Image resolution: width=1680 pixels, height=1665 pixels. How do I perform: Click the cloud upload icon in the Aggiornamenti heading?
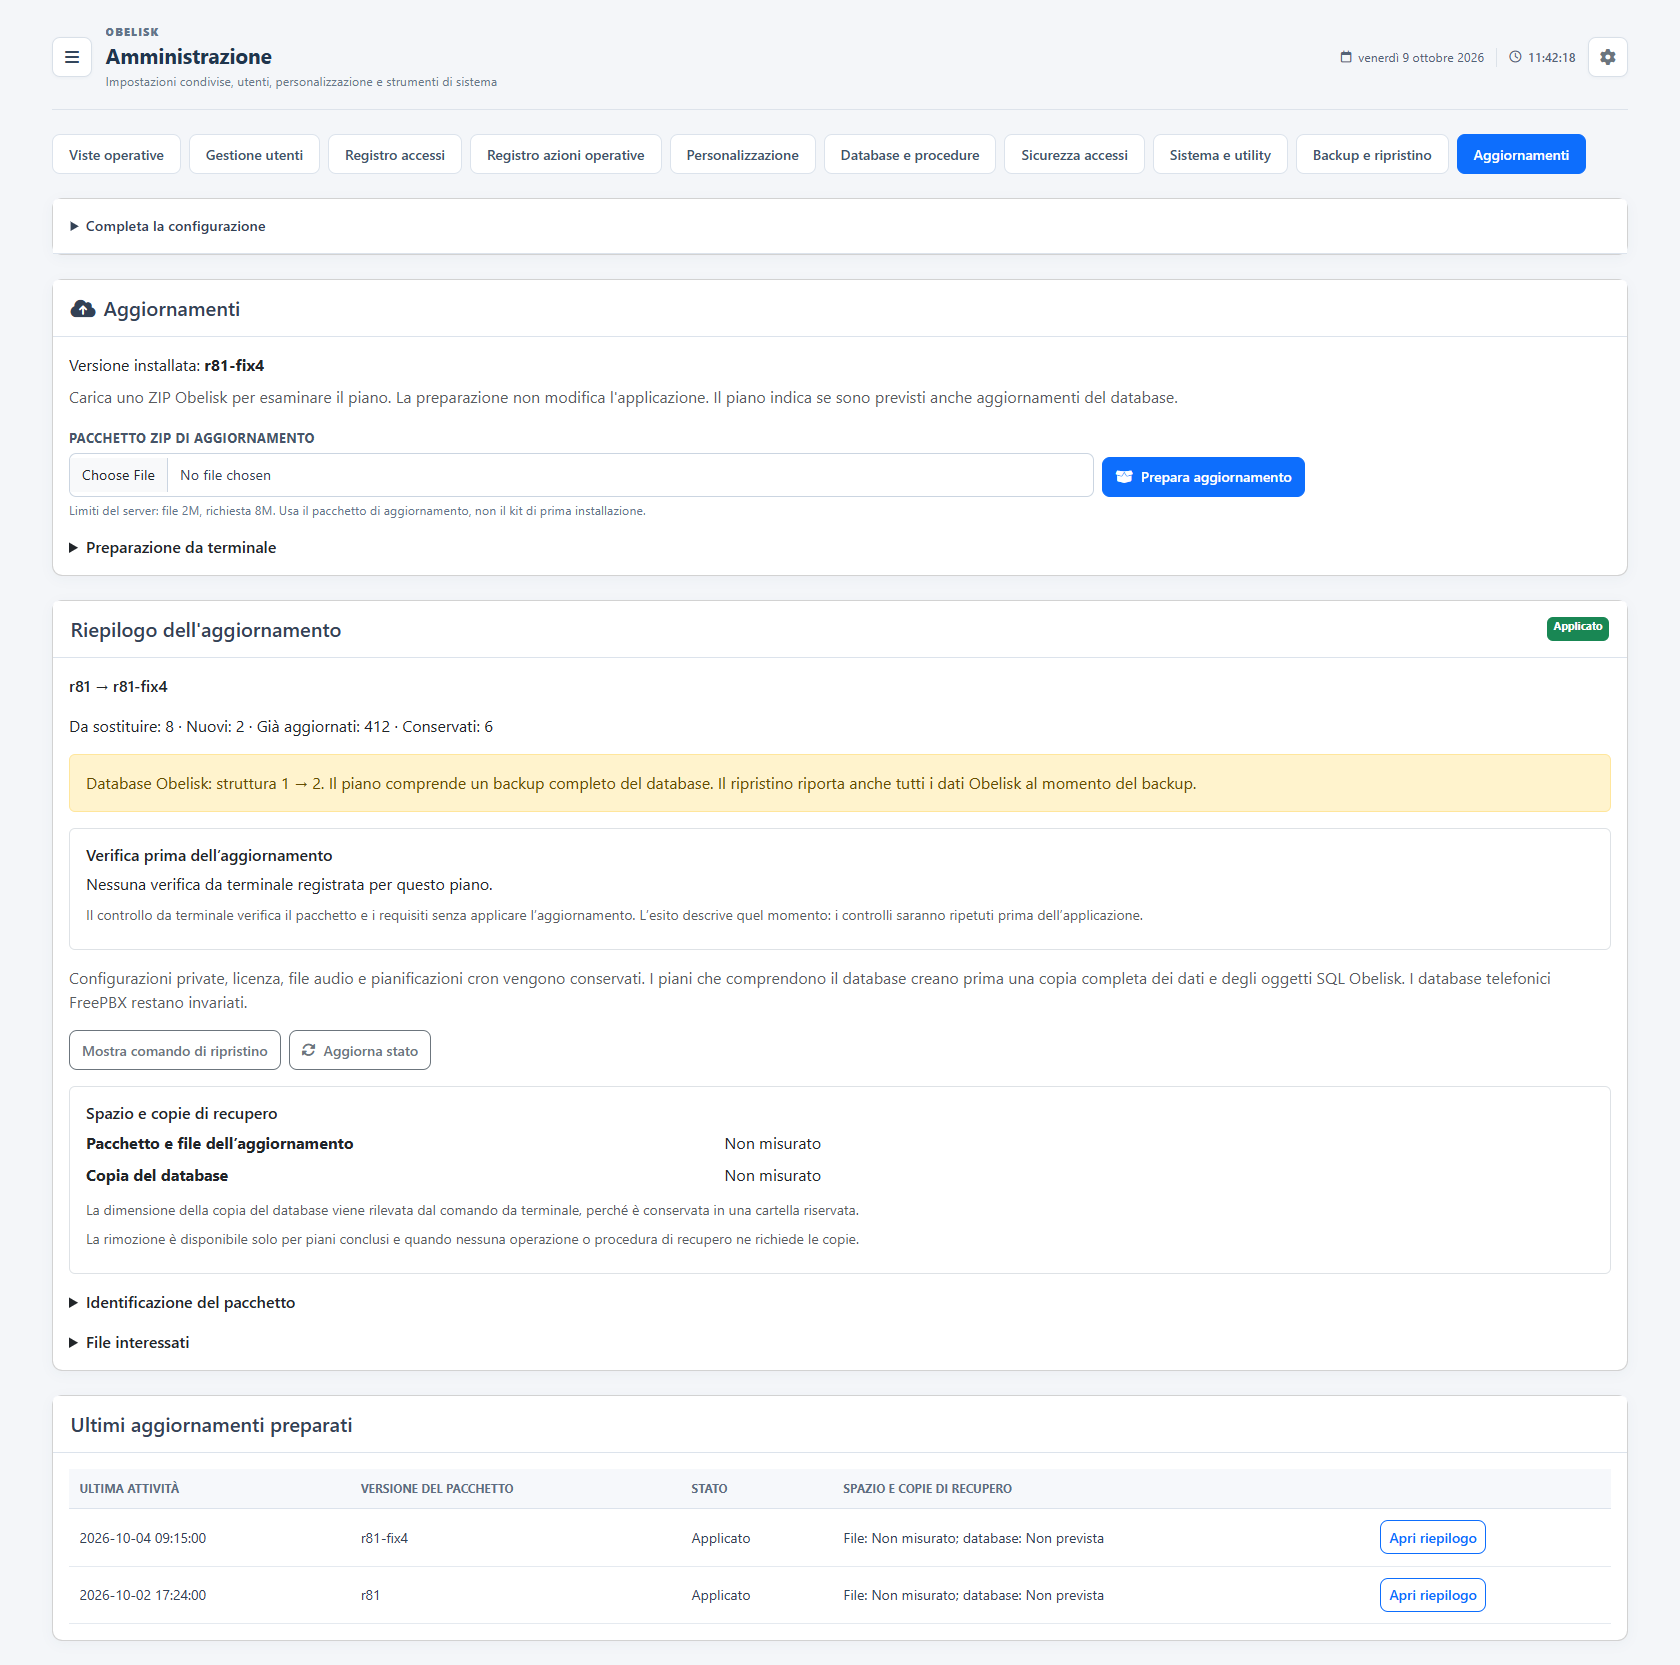coord(83,309)
